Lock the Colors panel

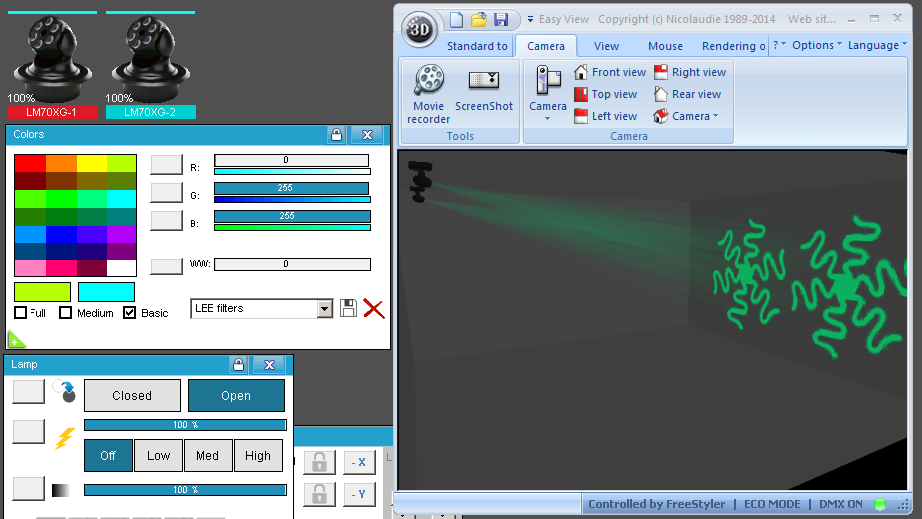(x=336, y=135)
